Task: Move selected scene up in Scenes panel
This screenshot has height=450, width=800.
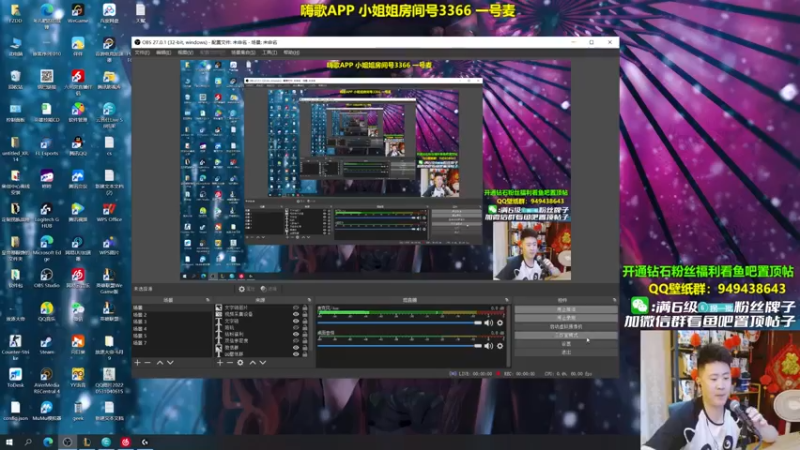Action: click(160, 363)
